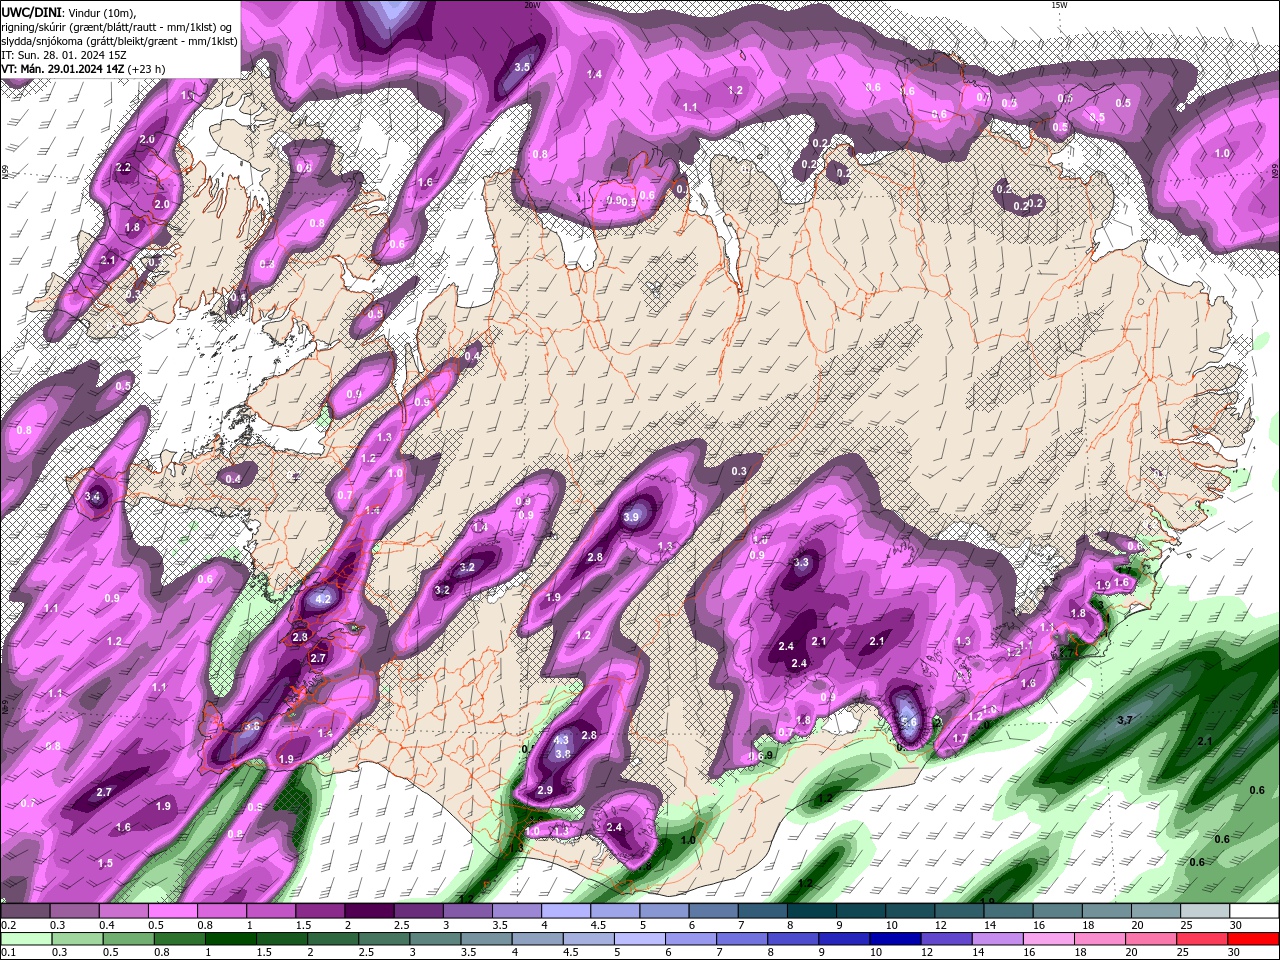Click the 3.4 snowfall value on the map
Screen dimensions: 1280x960
pos(94,496)
